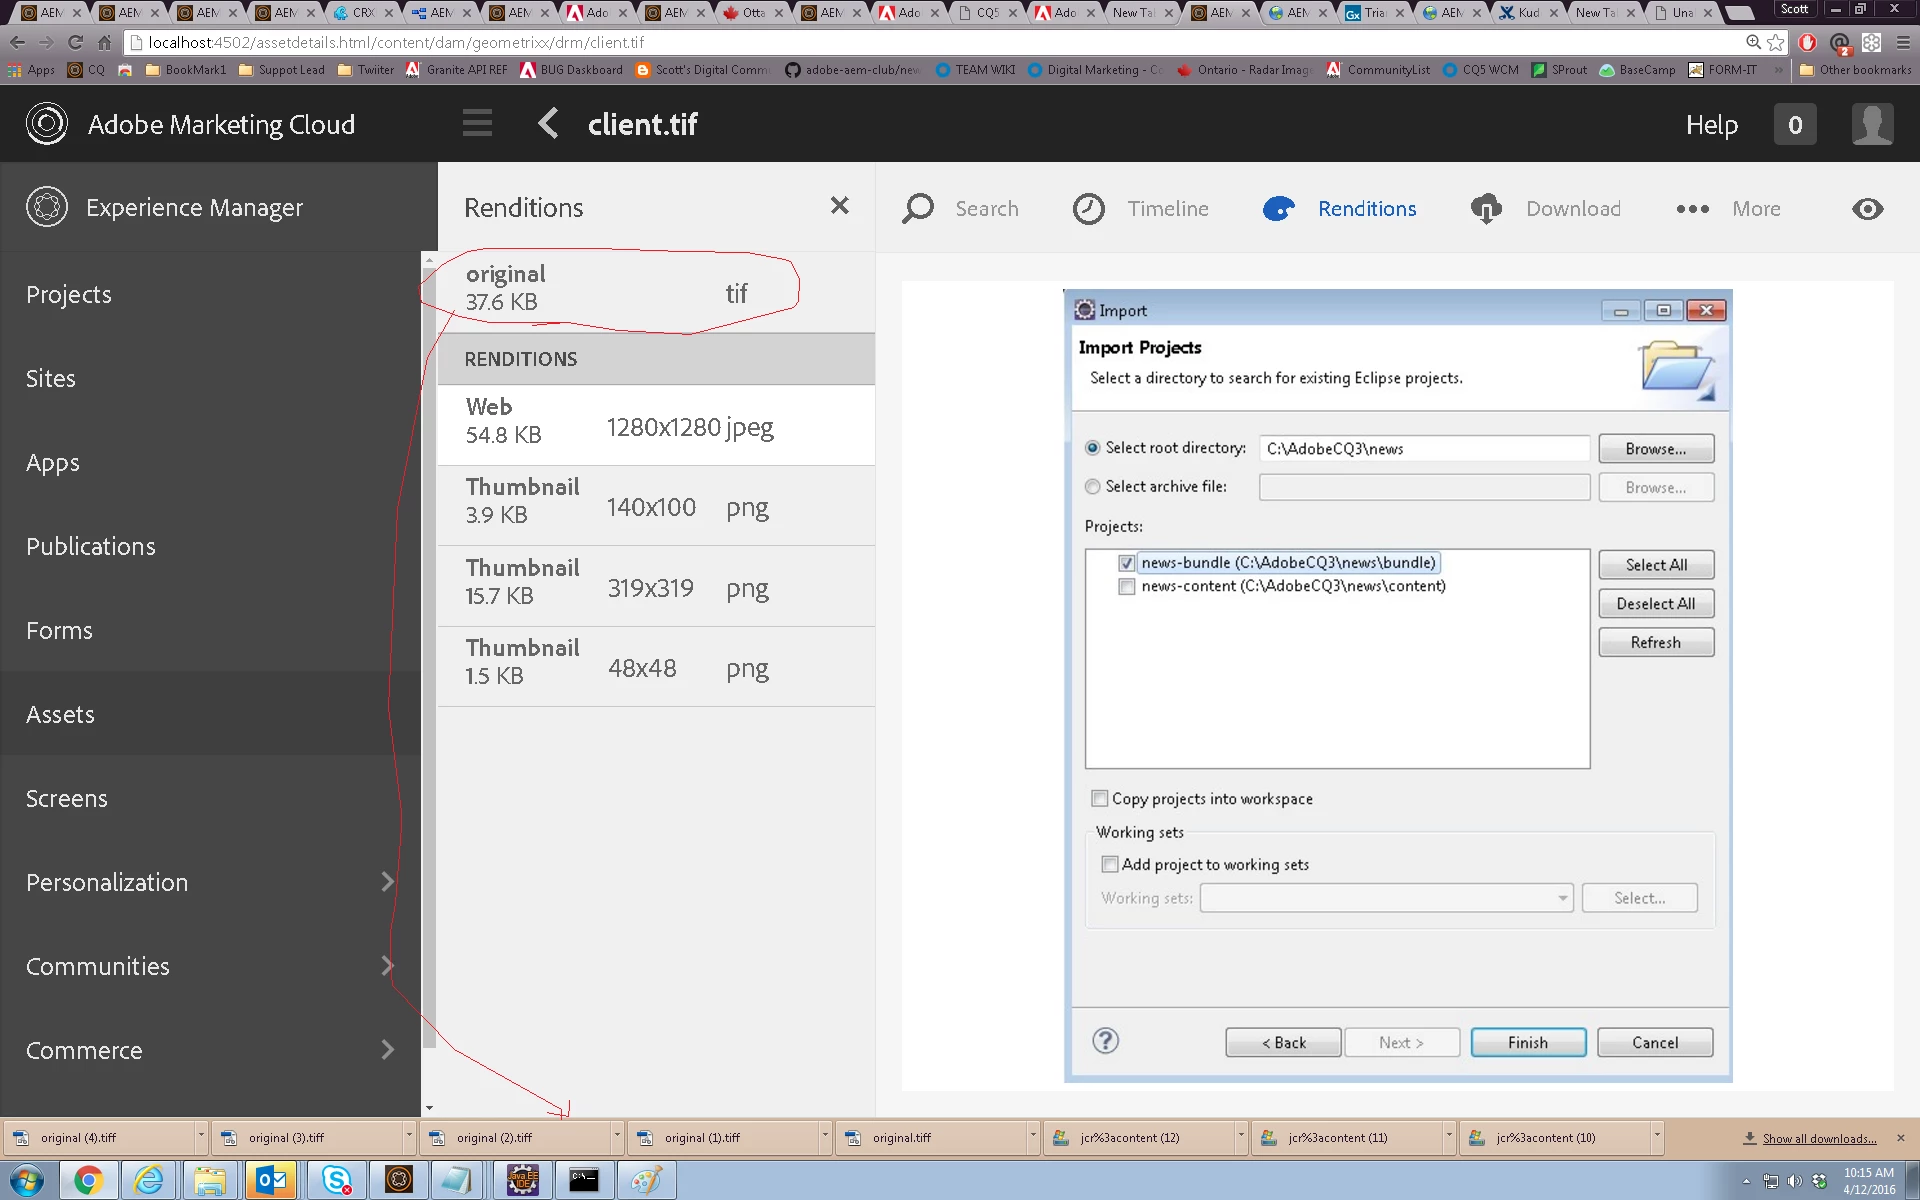The width and height of the screenshot is (1920, 1200).
Task: Click the Experience Manager logo icon
Action: click(x=47, y=207)
